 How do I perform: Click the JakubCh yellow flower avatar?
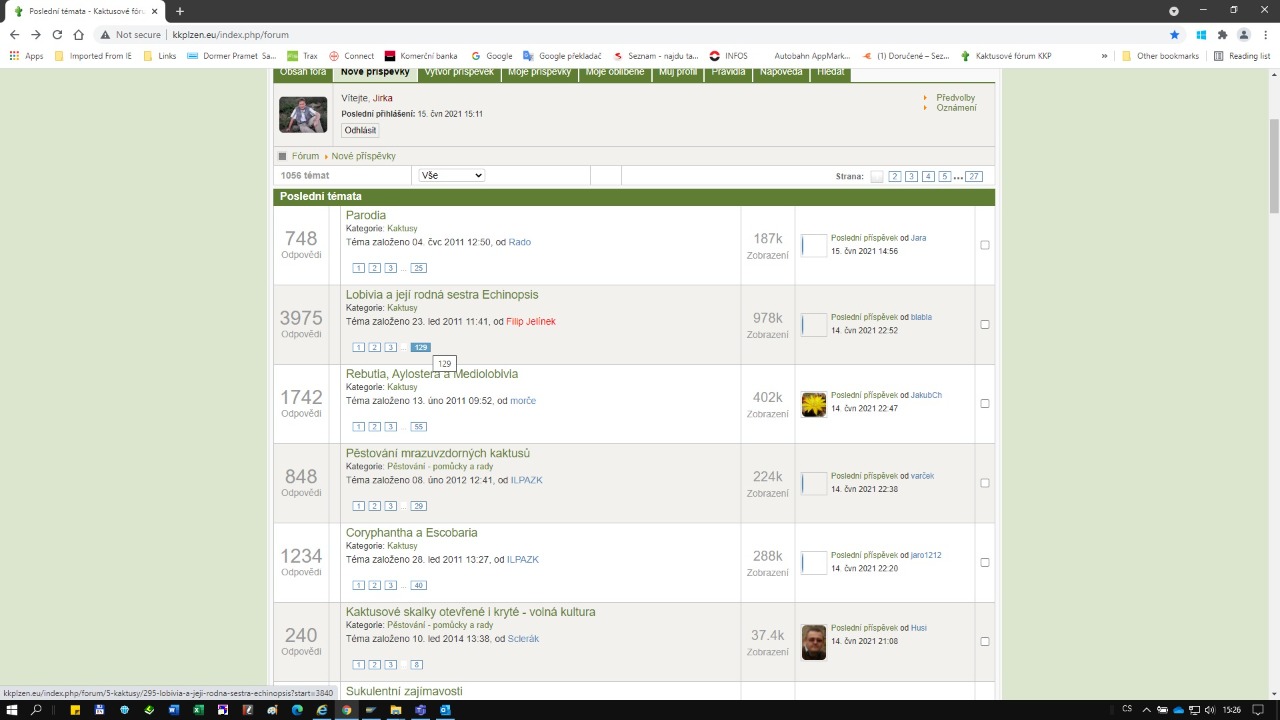tap(814, 404)
